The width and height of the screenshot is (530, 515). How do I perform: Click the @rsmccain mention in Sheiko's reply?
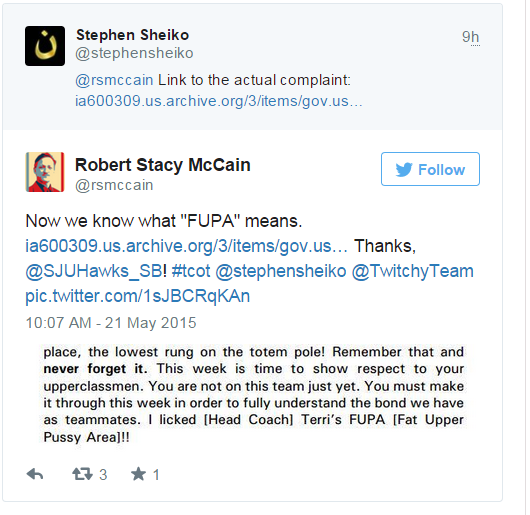pyautogui.click(x=114, y=80)
